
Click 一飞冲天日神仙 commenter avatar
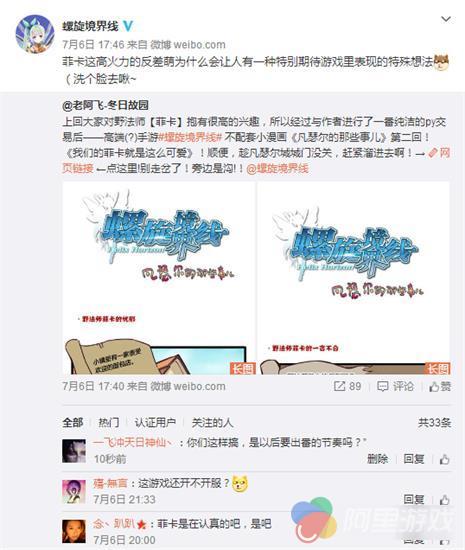pyautogui.click(x=74, y=451)
